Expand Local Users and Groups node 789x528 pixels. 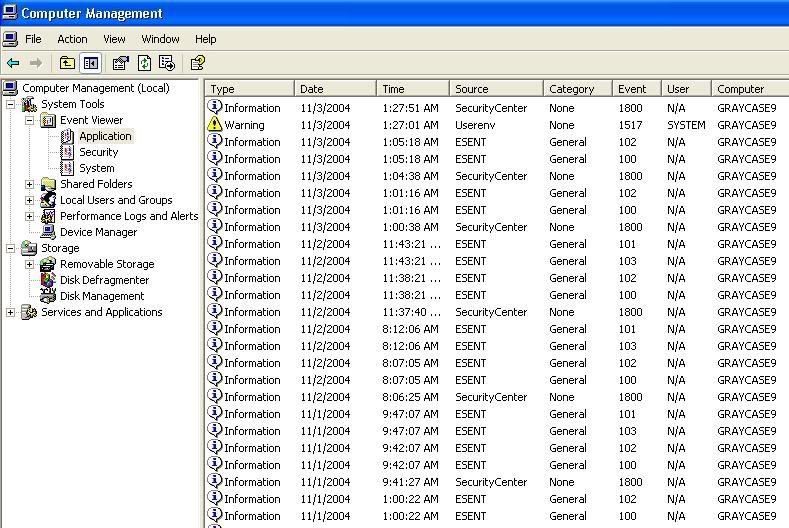[29, 200]
